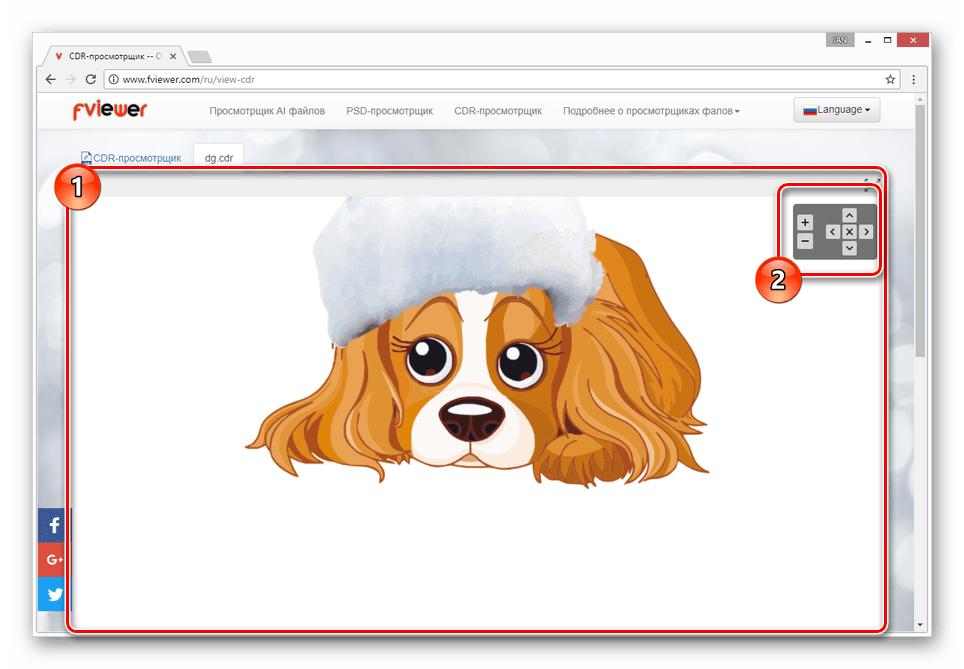Image resolution: width=964 pixels, height=669 pixels.
Task: Zoom in with the plus button
Action: coord(805,222)
